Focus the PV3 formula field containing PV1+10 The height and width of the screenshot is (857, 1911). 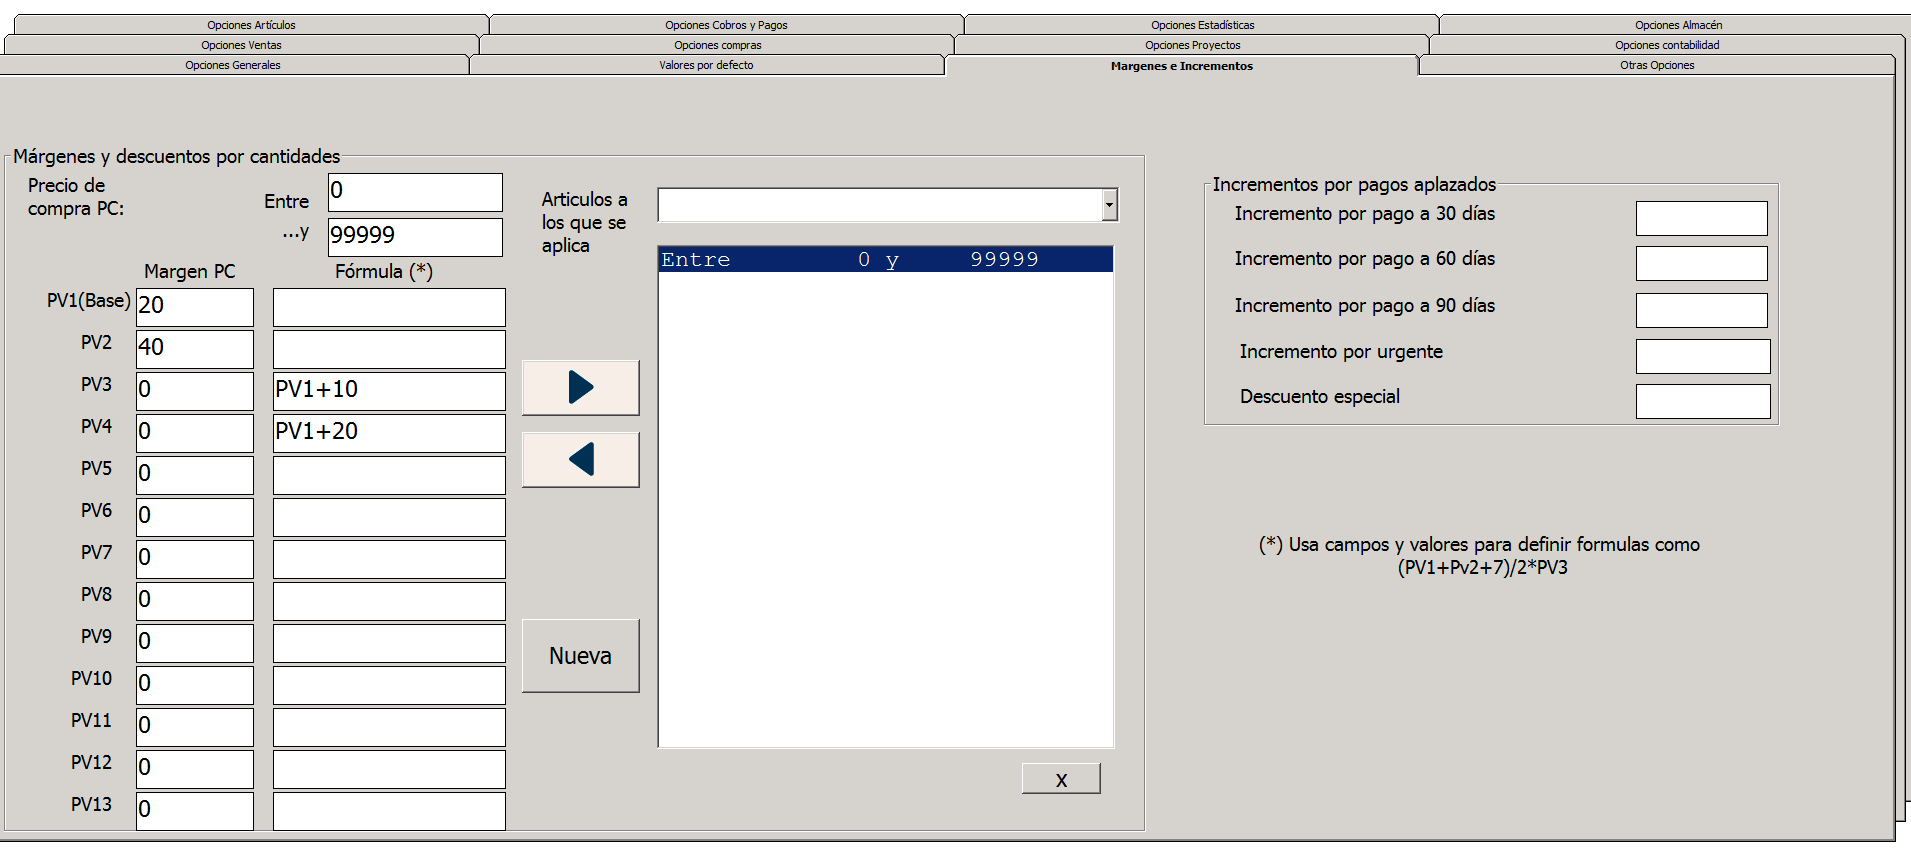(389, 391)
